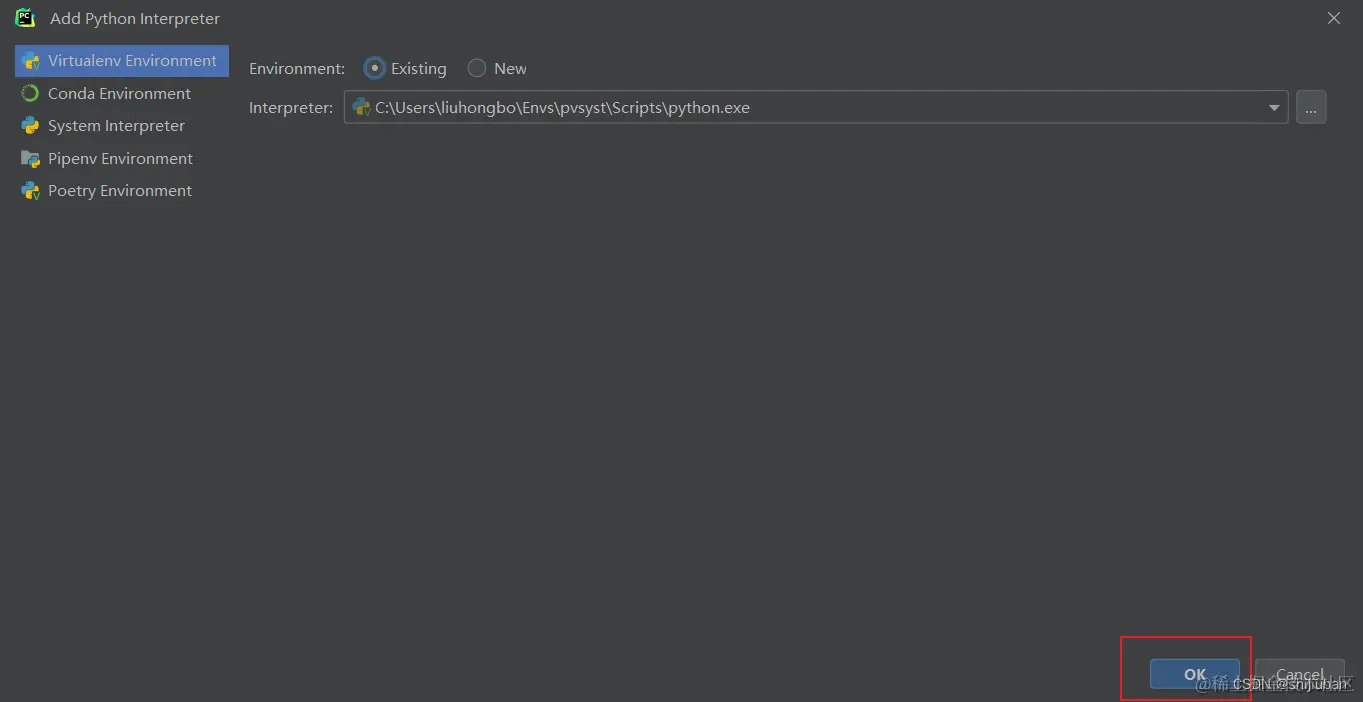Open the System Interpreter option
This screenshot has height=702, width=1363.
coord(116,126)
